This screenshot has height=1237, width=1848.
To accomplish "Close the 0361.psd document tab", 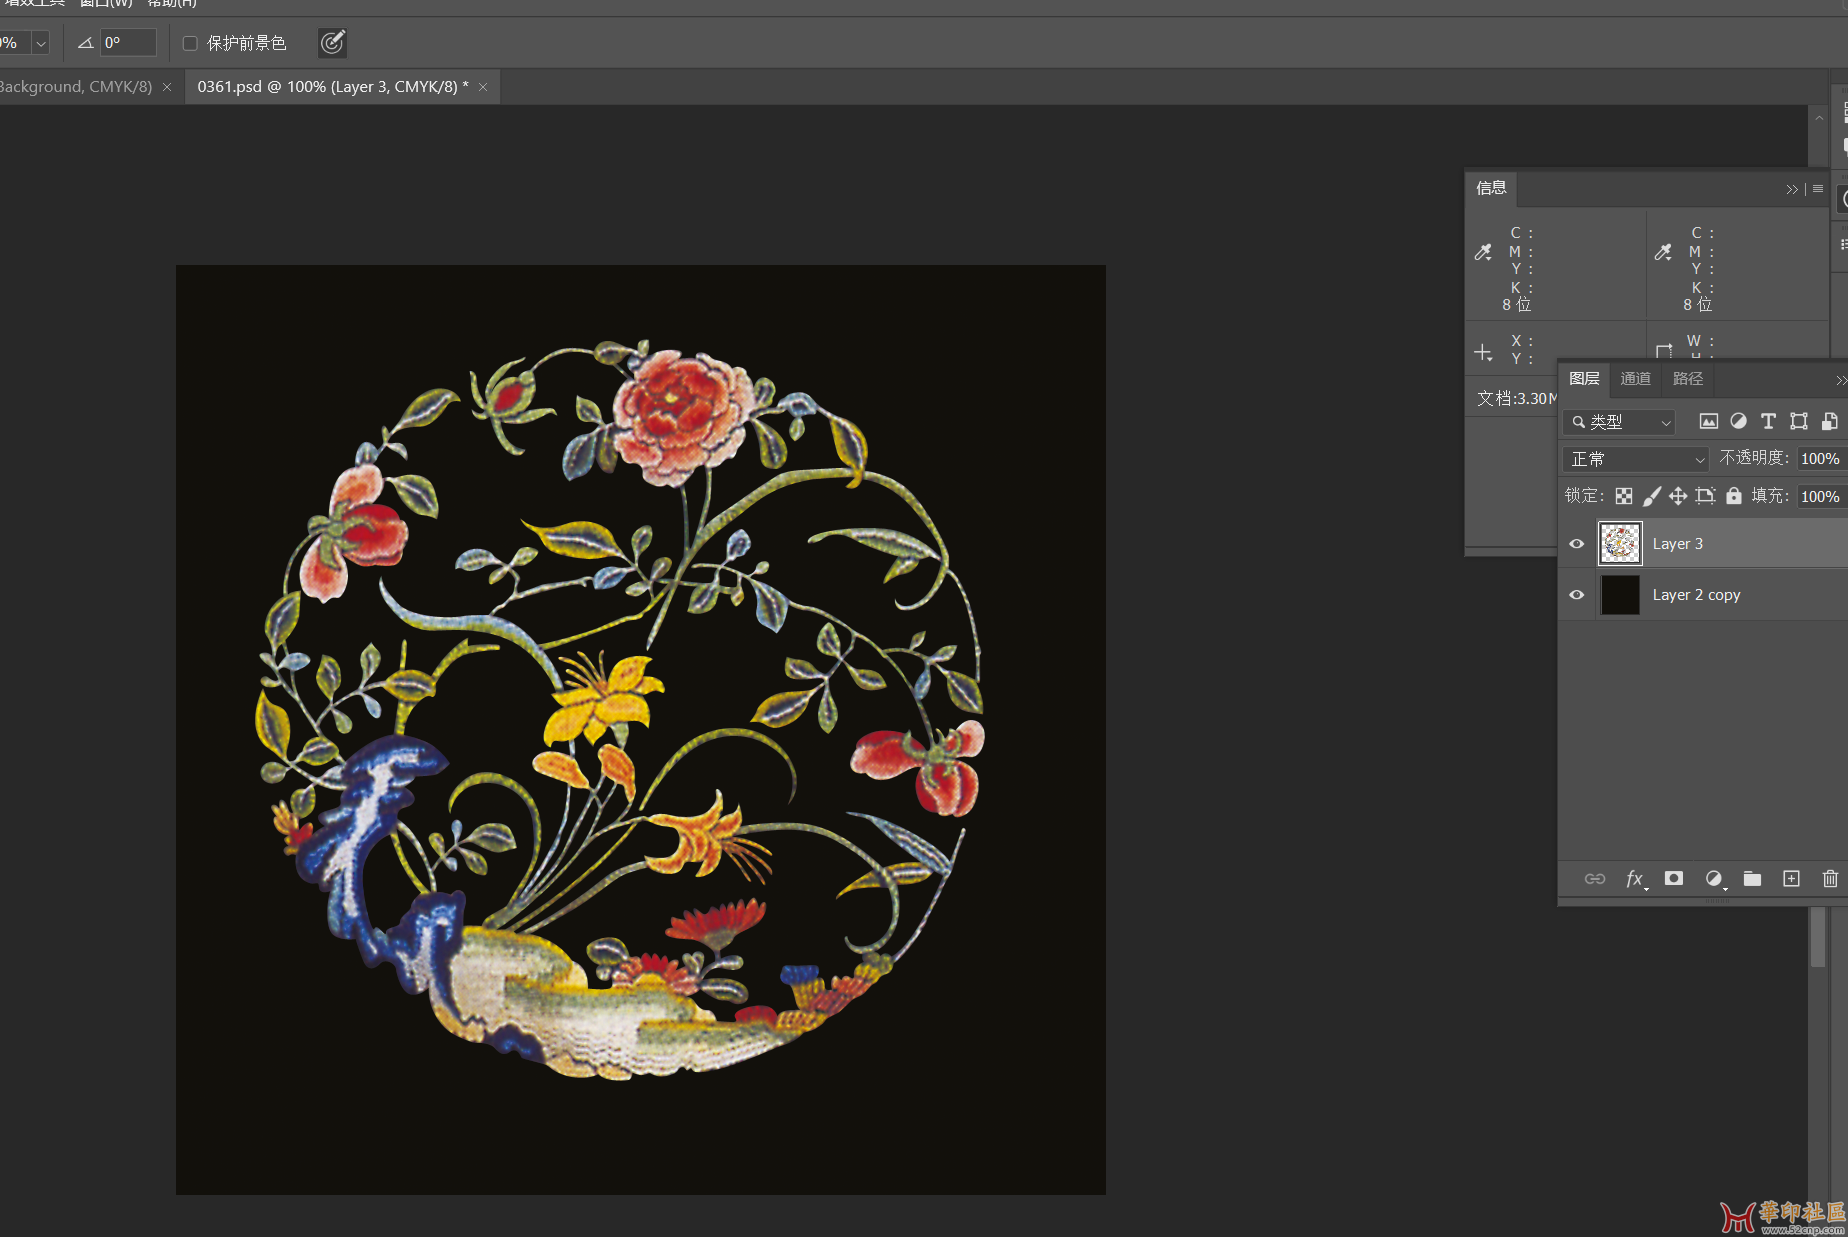I will coord(483,87).
